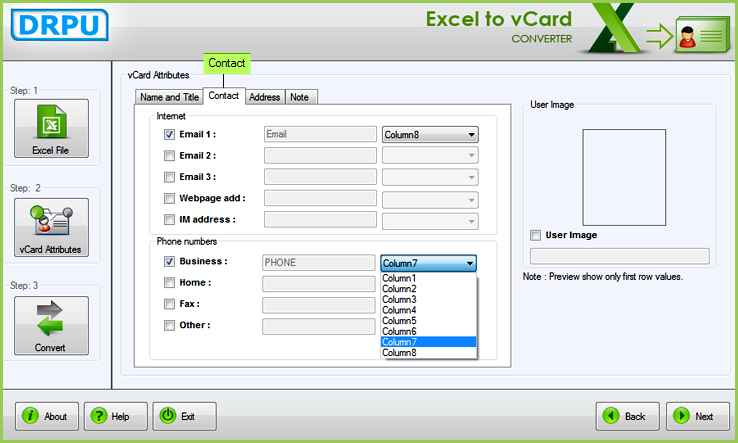The height and width of the screenshot is (443, 738).
Task: Uncheck the Email 1 checkbox
Action: (169, 135)
